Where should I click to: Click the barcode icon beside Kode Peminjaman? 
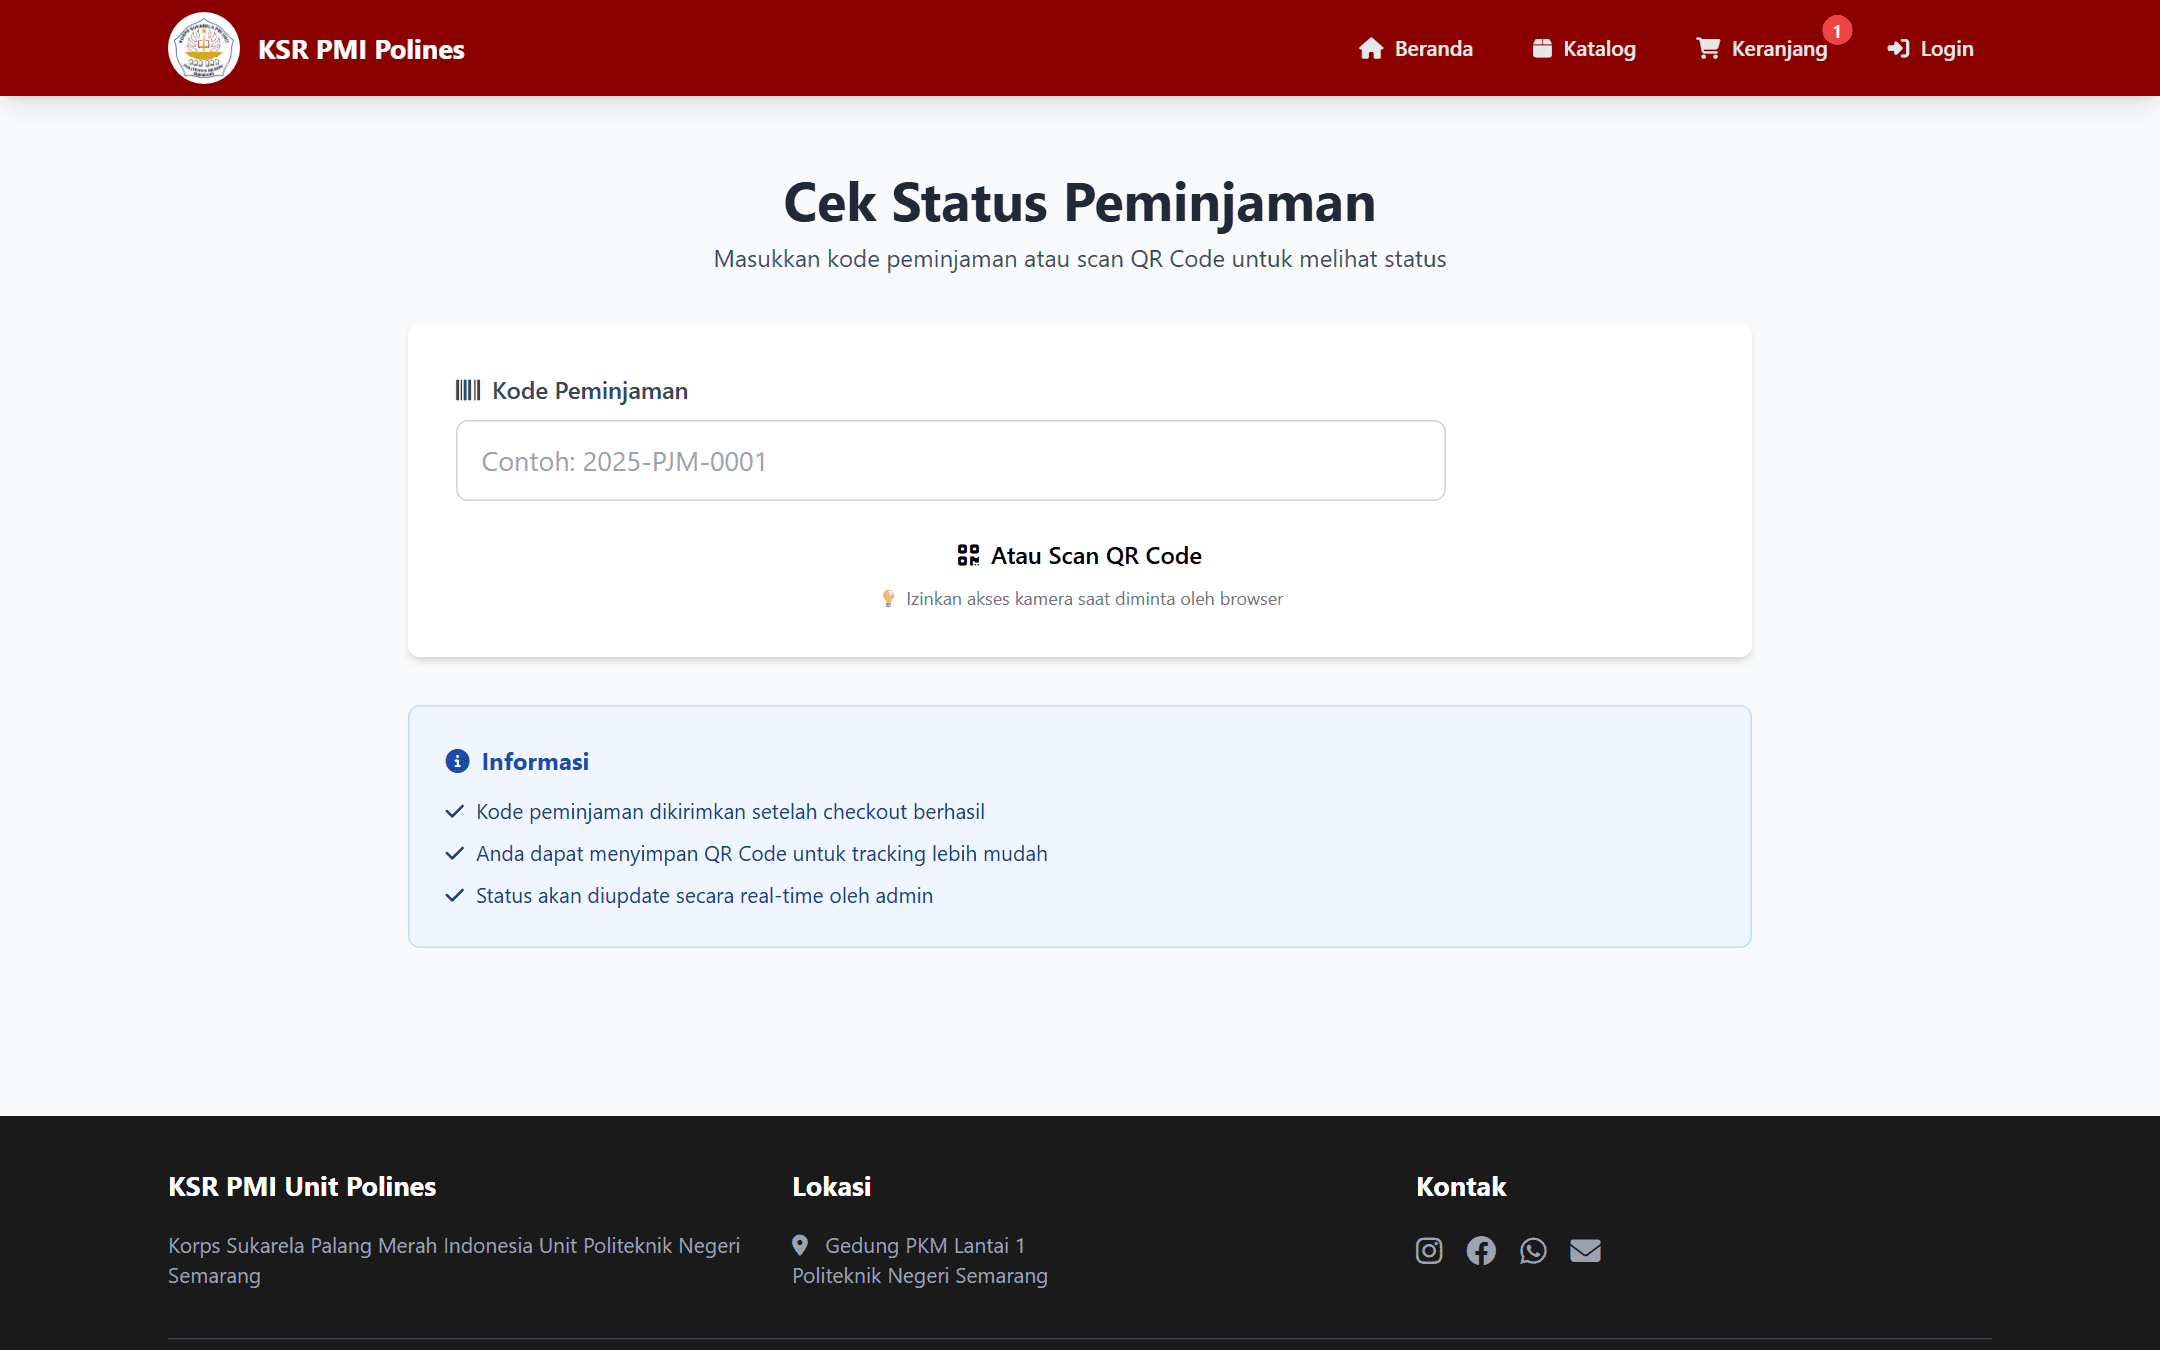(468, 390)
